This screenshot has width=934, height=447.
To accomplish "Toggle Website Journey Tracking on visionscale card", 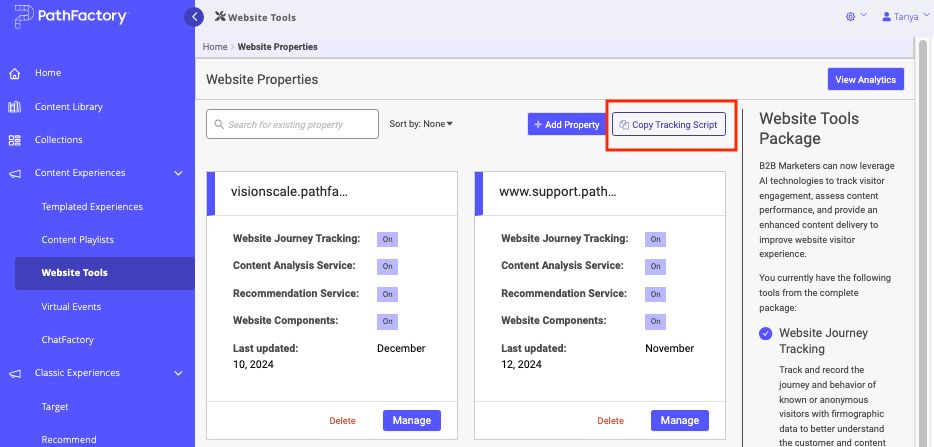I will [387, 240].
